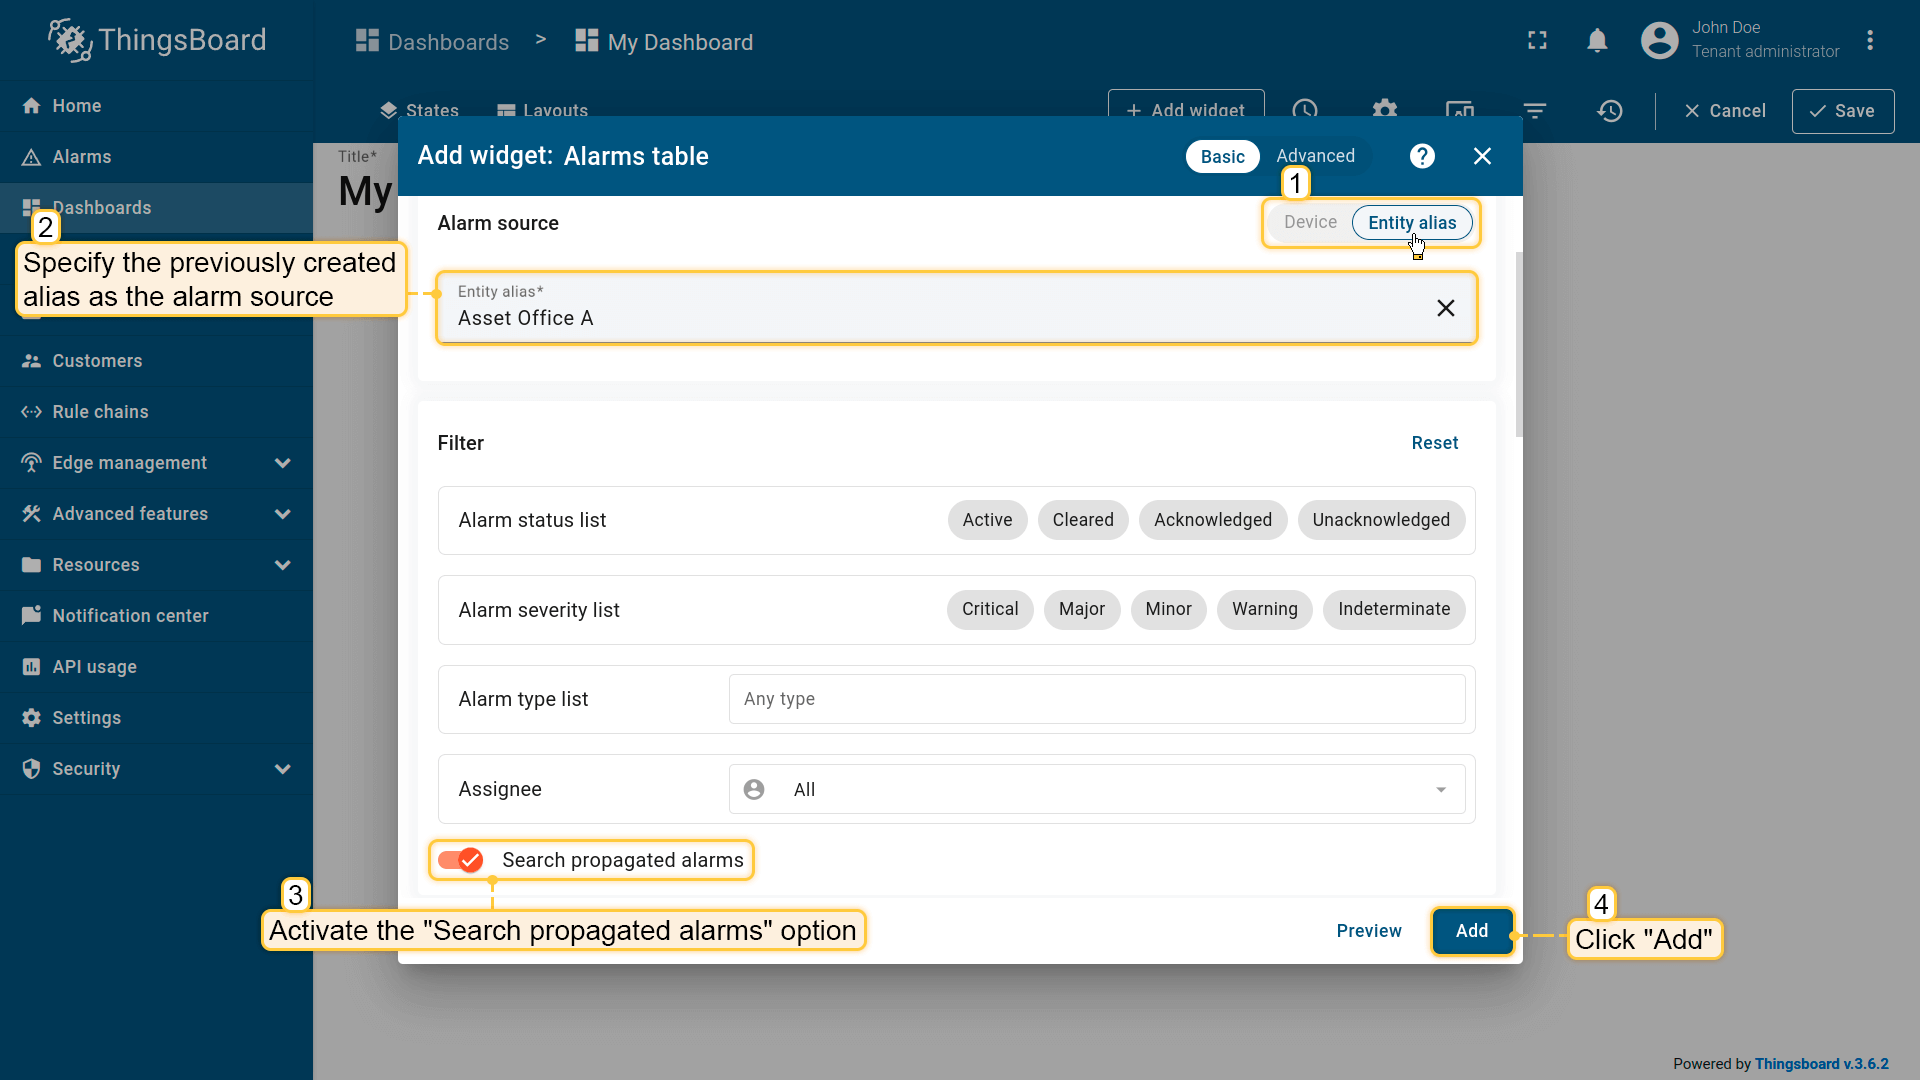Clear the Entity alias field with X
Viewport: 1920px width, 1080px height.
1445,308
